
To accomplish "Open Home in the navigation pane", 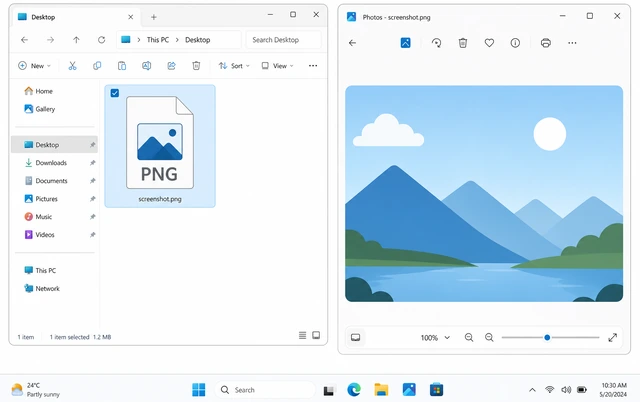I will (39, 91).
